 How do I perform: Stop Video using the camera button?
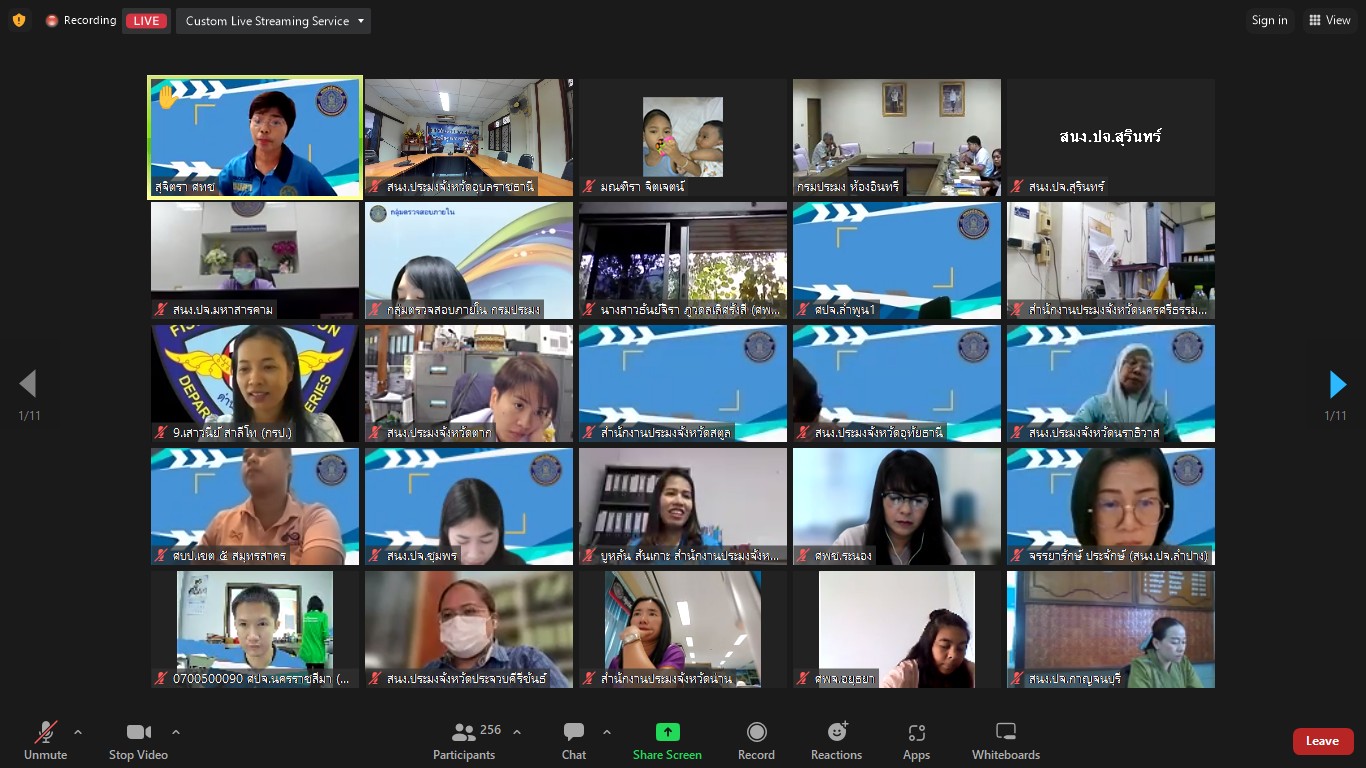tap(138, 741)
